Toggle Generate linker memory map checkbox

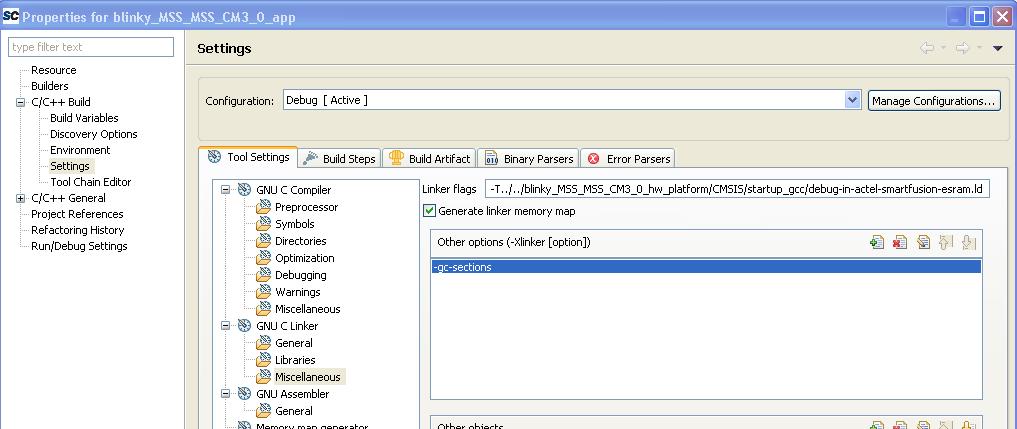(430, 211)
